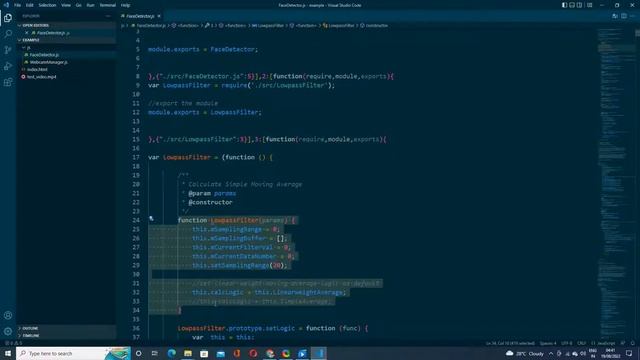Close the FaceDetector.js editor tab
Screen dimensions: 640x360
click(x=159, y=16)
